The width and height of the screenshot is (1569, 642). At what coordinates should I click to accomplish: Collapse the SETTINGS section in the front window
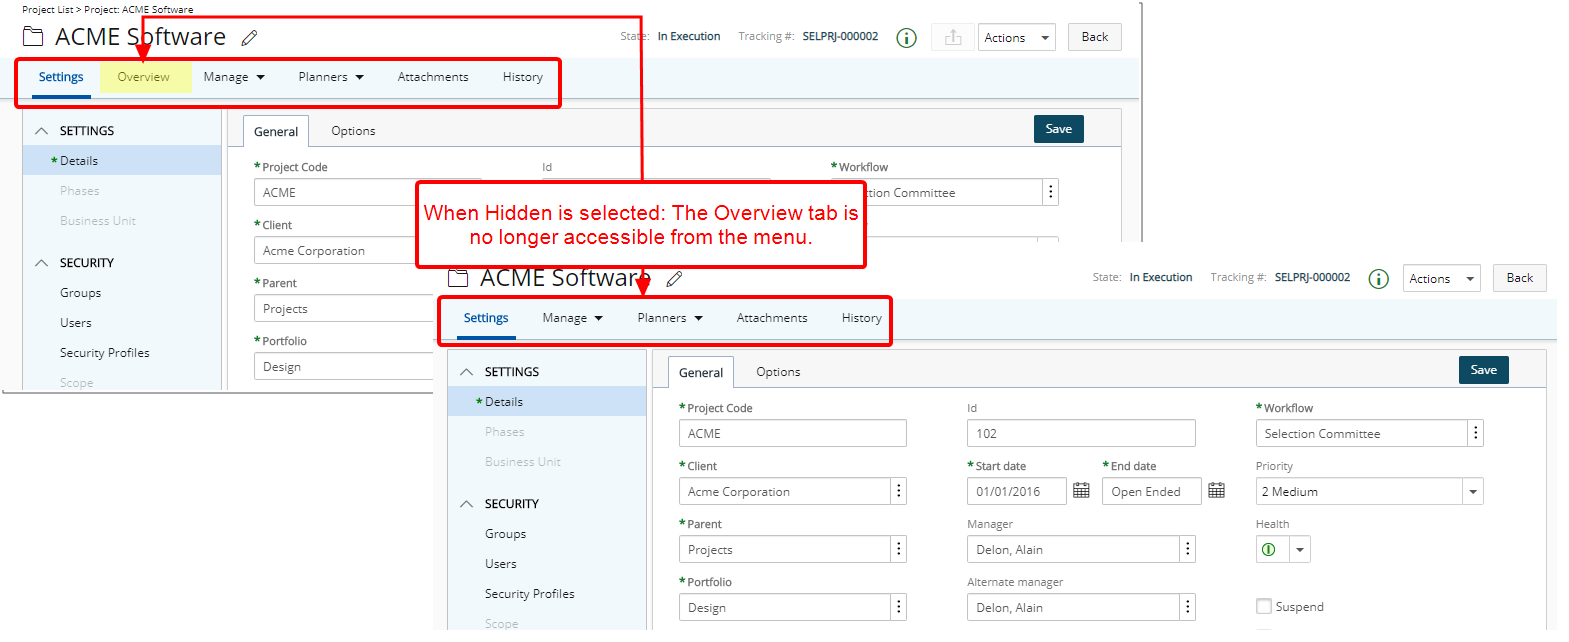click(467, 372)
